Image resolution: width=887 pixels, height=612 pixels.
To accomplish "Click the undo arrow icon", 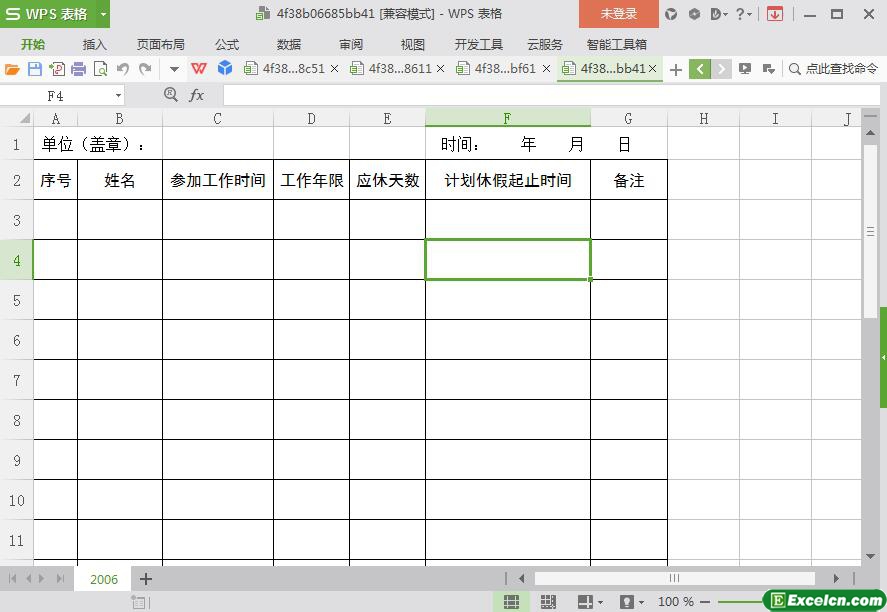I will coord(122,69).
